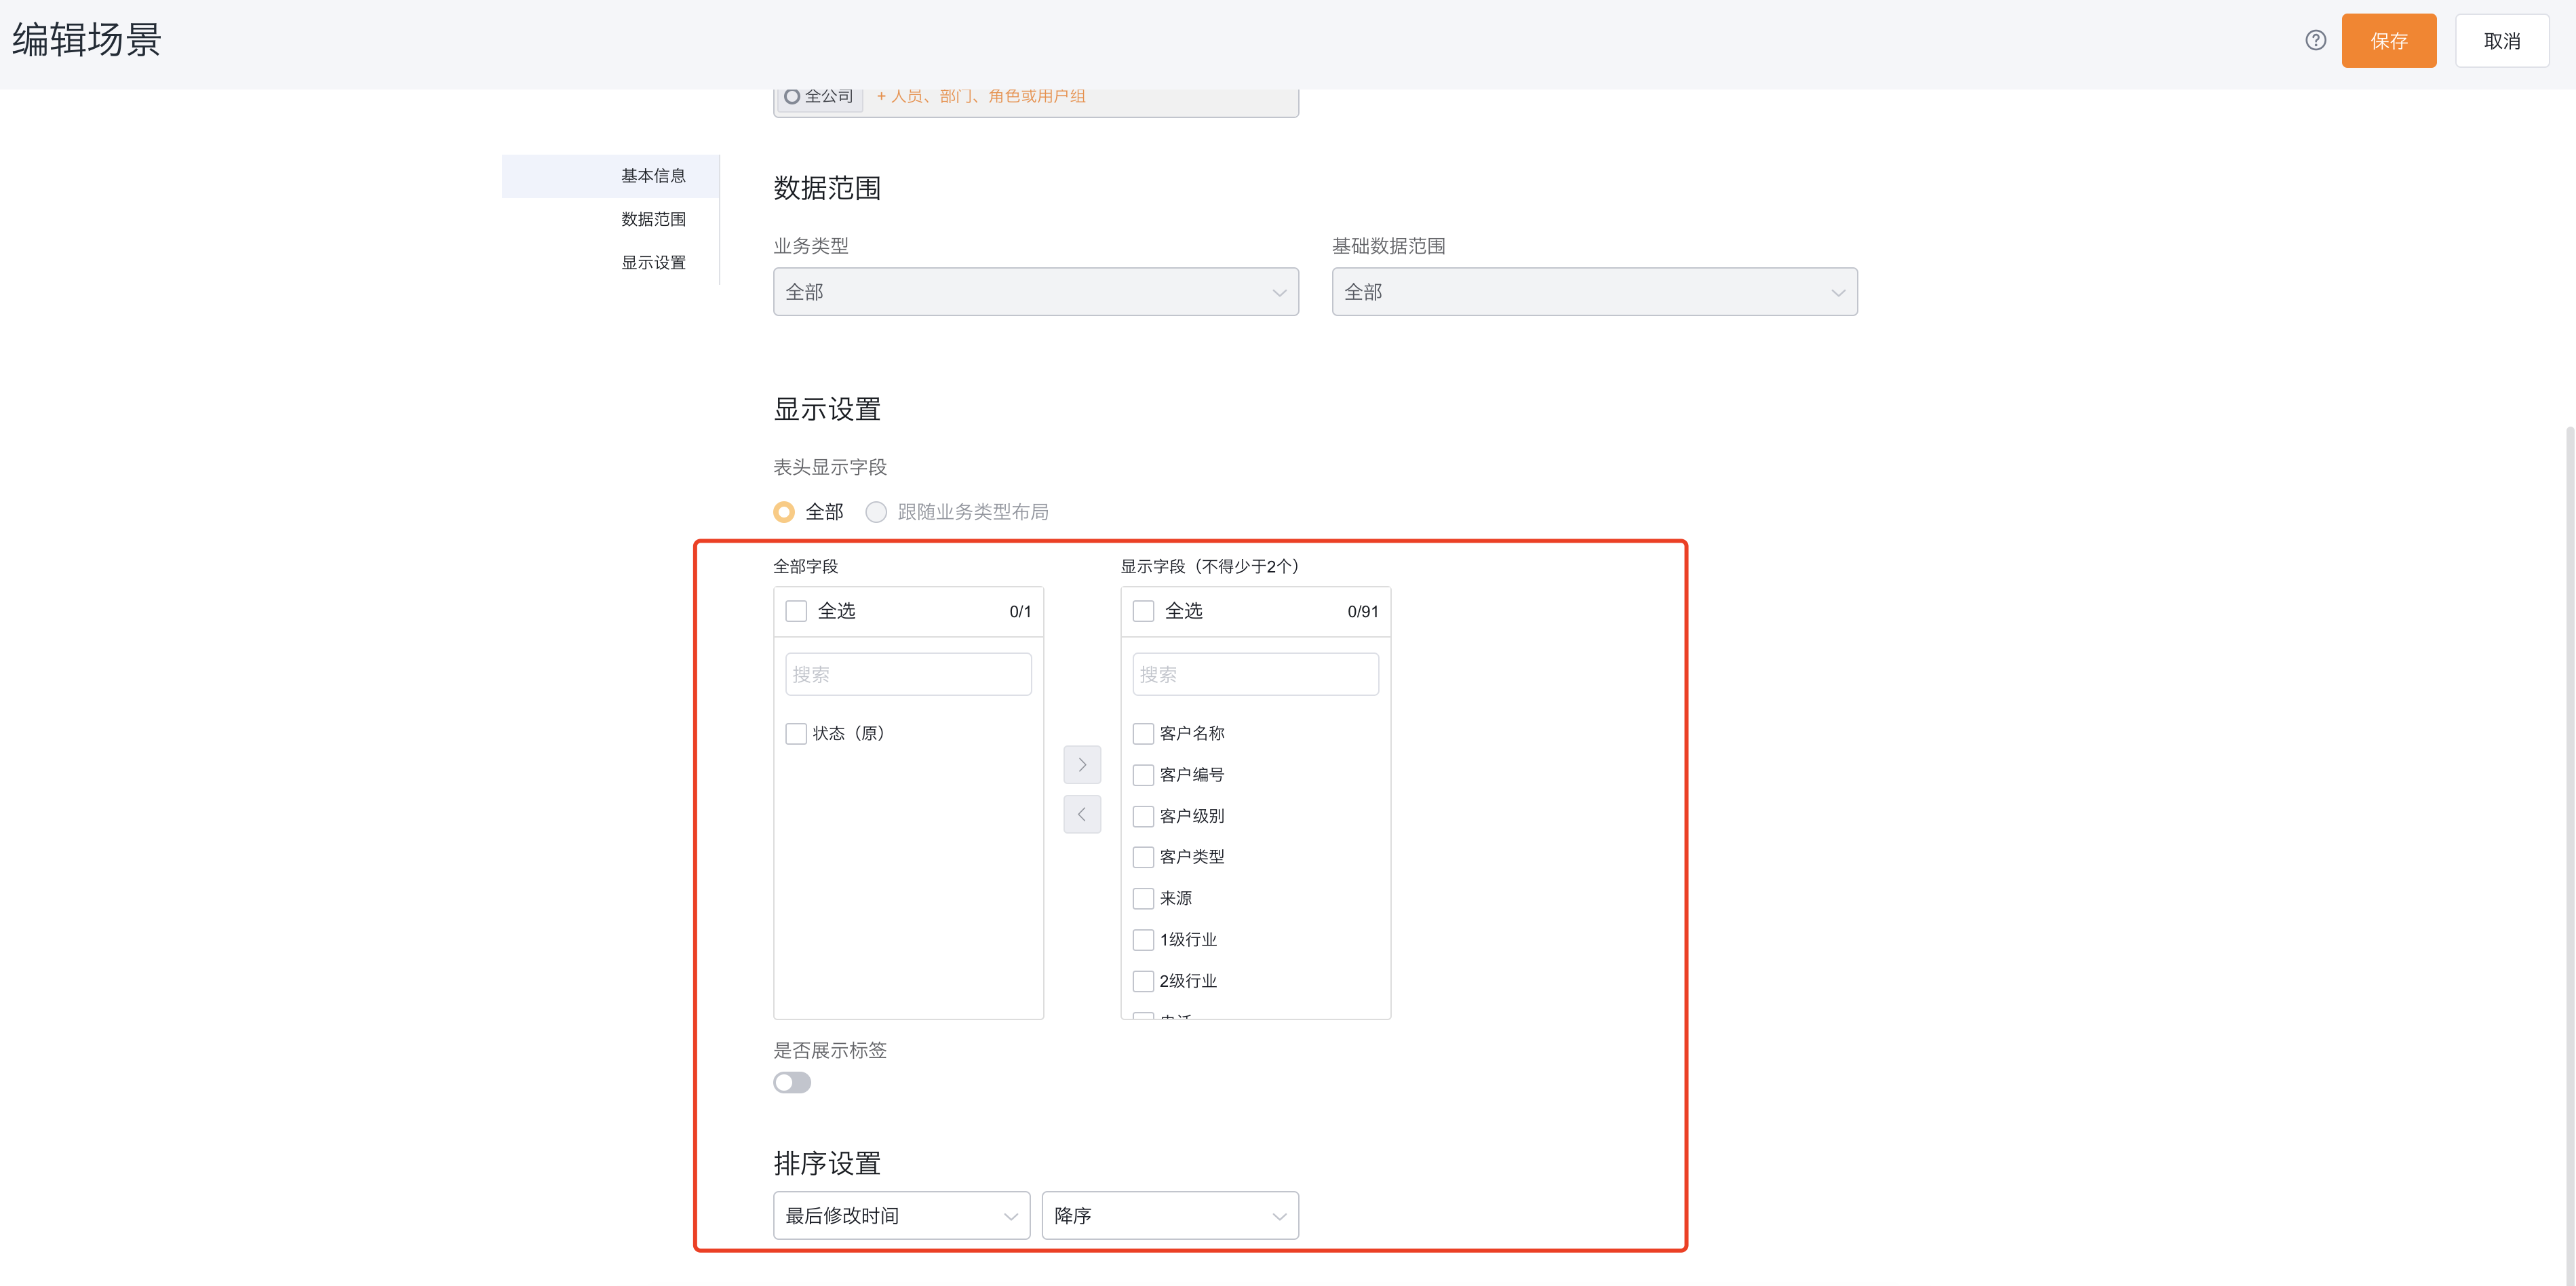Click the 保存 button
This screenshot has height=1286, width=2576.
(x=2389, y=41)
